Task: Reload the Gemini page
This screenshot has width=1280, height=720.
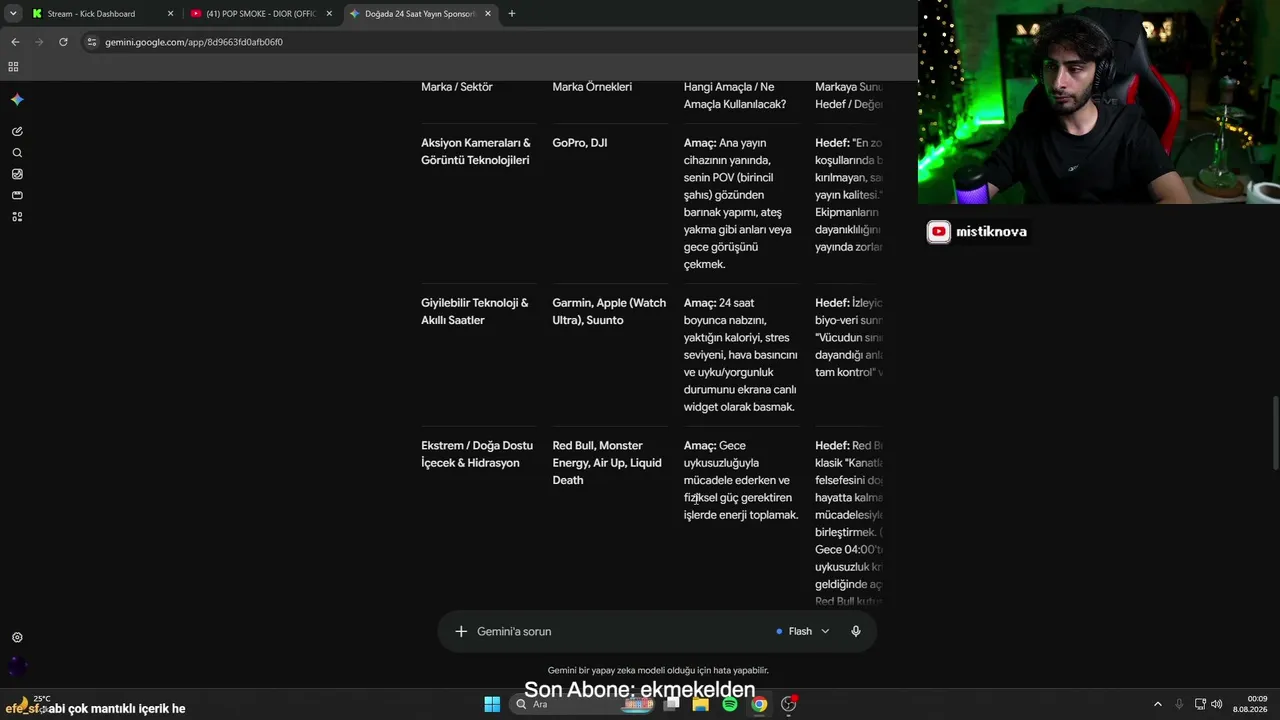Action: 63,42
